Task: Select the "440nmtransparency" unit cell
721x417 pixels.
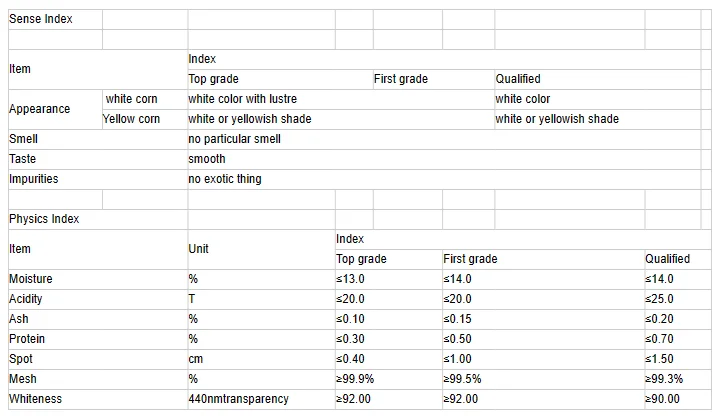Action: point(238,399)
